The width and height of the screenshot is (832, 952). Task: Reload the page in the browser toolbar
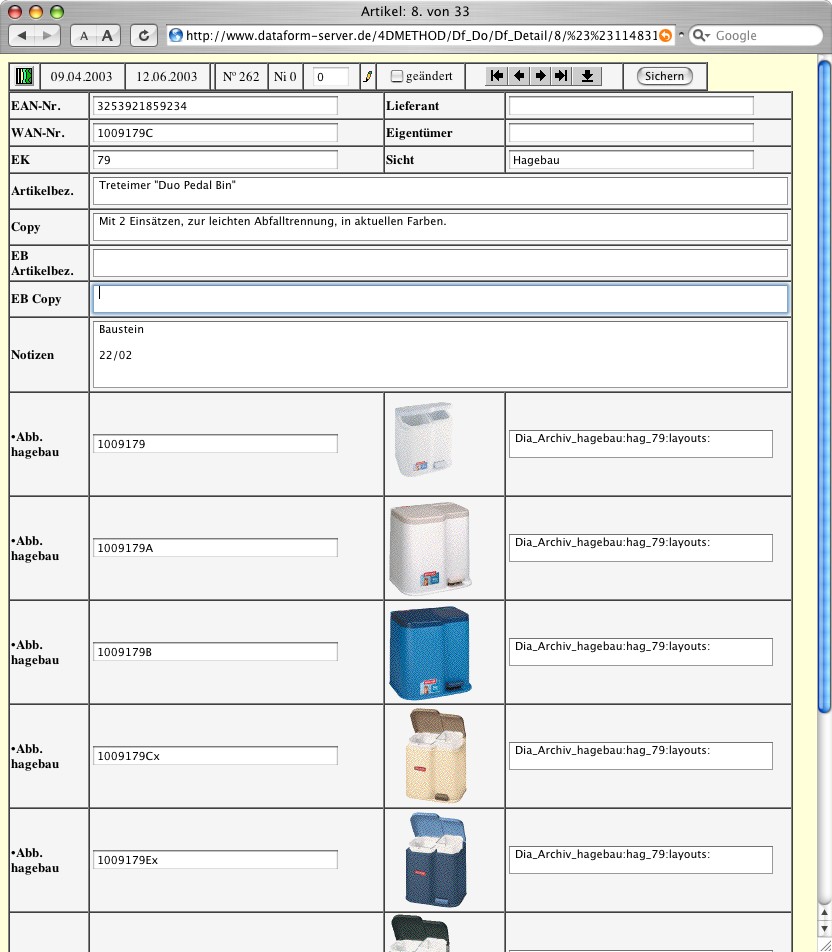[x=145, y=35]
